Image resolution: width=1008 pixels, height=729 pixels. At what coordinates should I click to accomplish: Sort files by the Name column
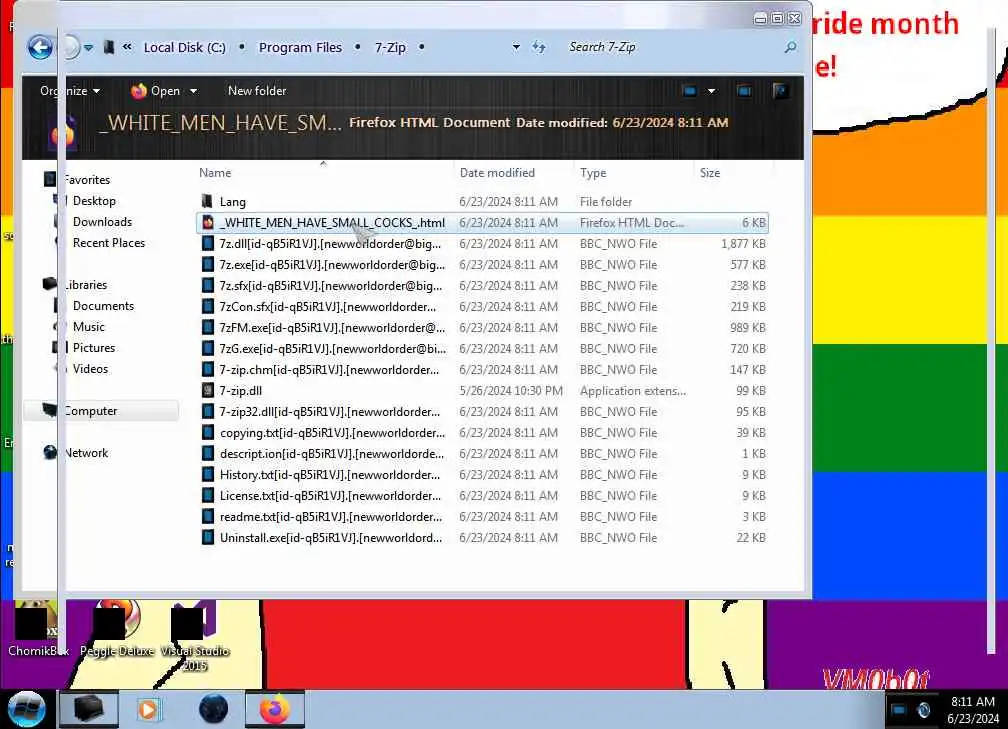(x=215, y=172)
